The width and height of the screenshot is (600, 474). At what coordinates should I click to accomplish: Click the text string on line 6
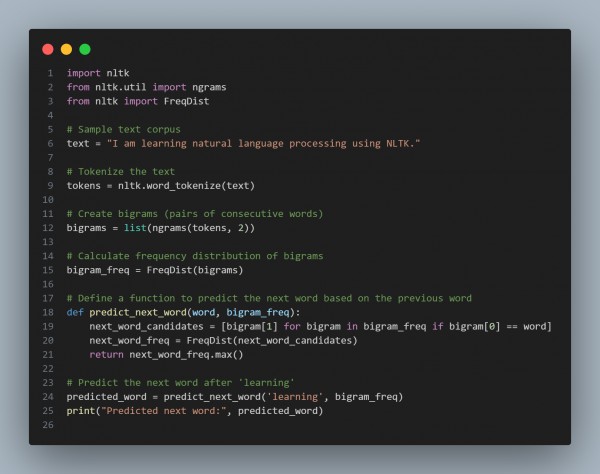click(x=263, y=143)
